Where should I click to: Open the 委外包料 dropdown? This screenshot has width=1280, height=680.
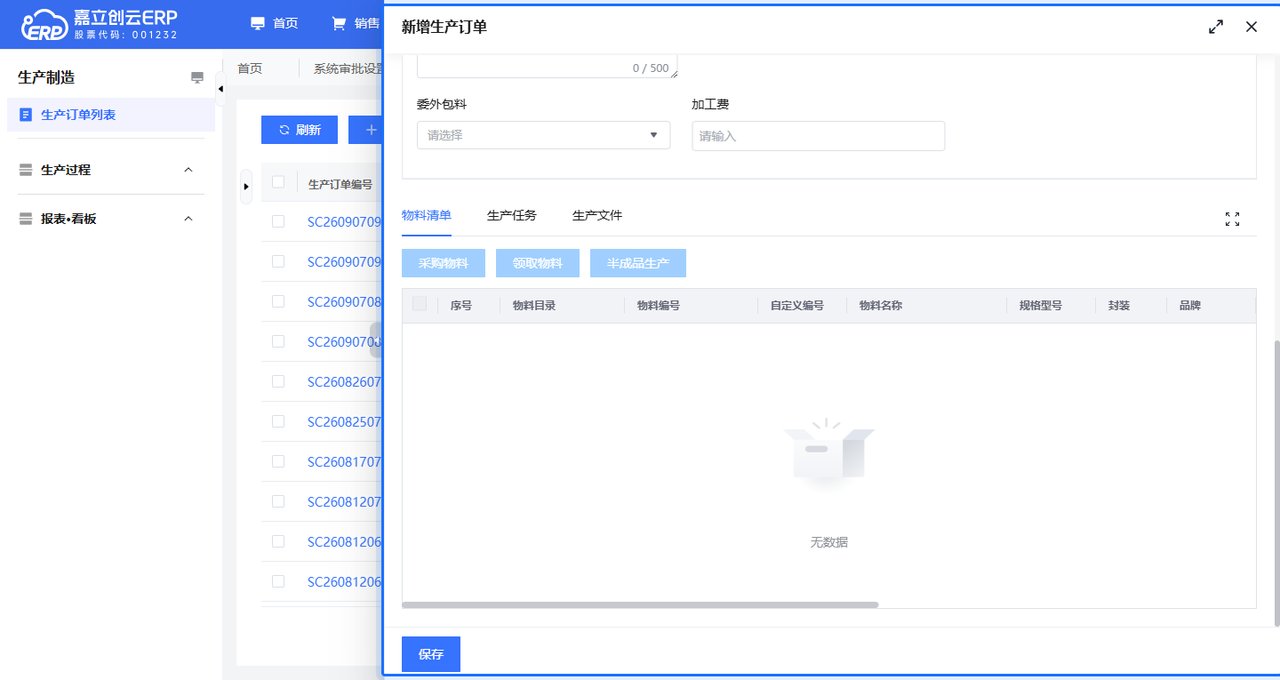coord(543,135)
